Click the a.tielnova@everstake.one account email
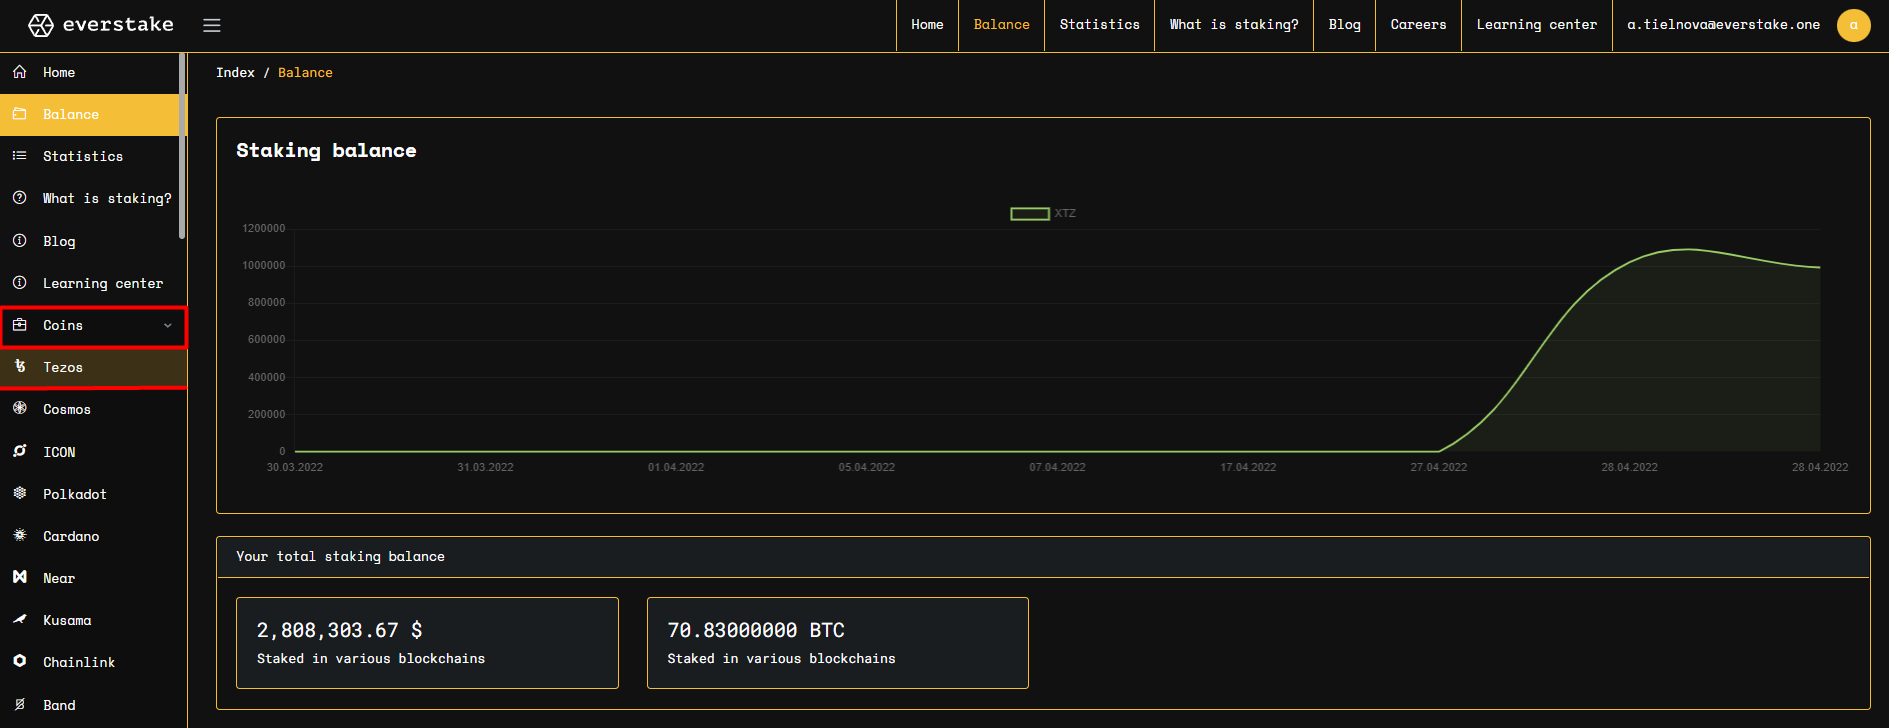1889x728 pixels. (1724, 25)
